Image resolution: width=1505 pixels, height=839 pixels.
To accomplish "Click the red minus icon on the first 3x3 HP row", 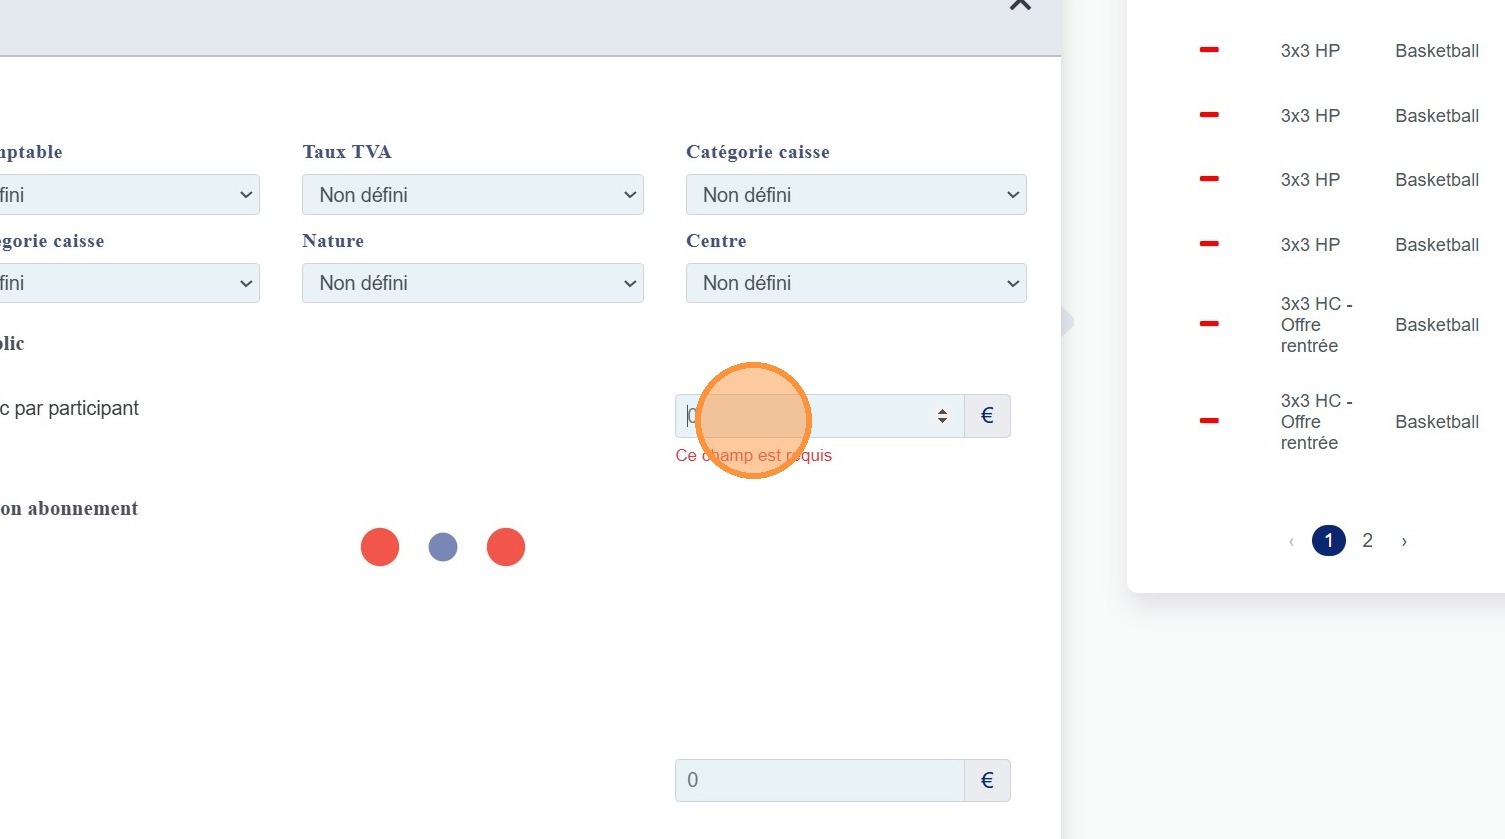I will [x=1209, y=50].
